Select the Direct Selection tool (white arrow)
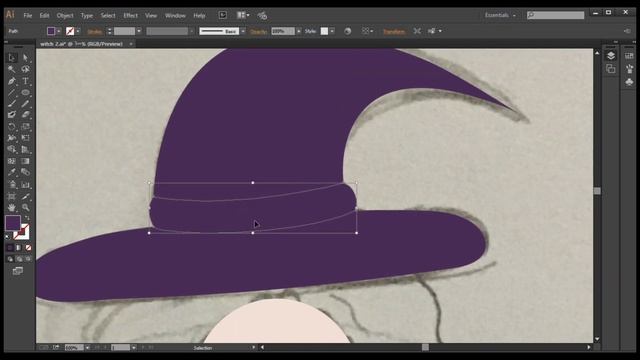Viewport: 640px width, 360px height. [25, 58]
